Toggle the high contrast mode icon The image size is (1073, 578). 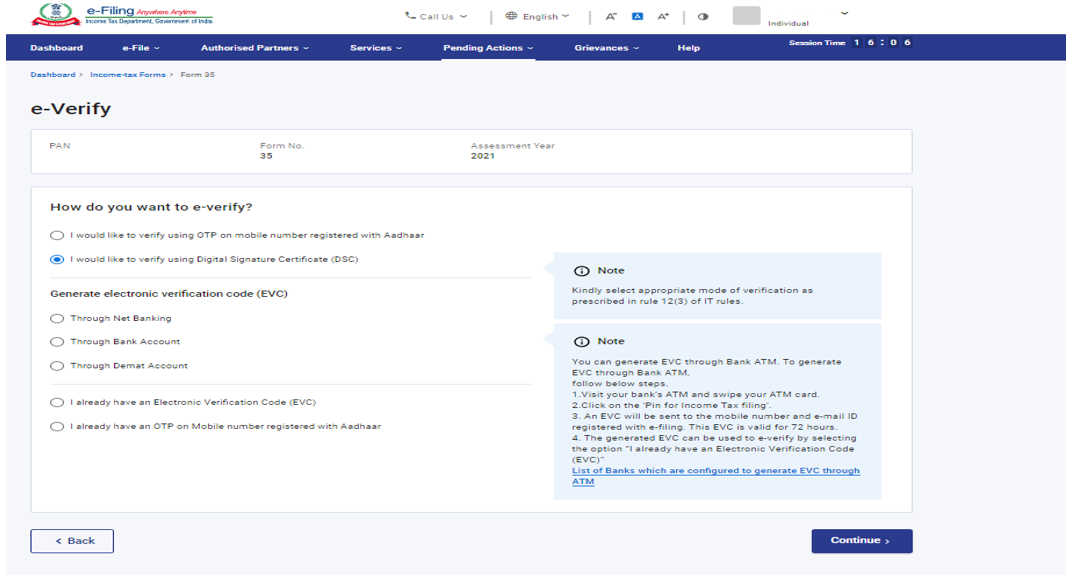703,17
